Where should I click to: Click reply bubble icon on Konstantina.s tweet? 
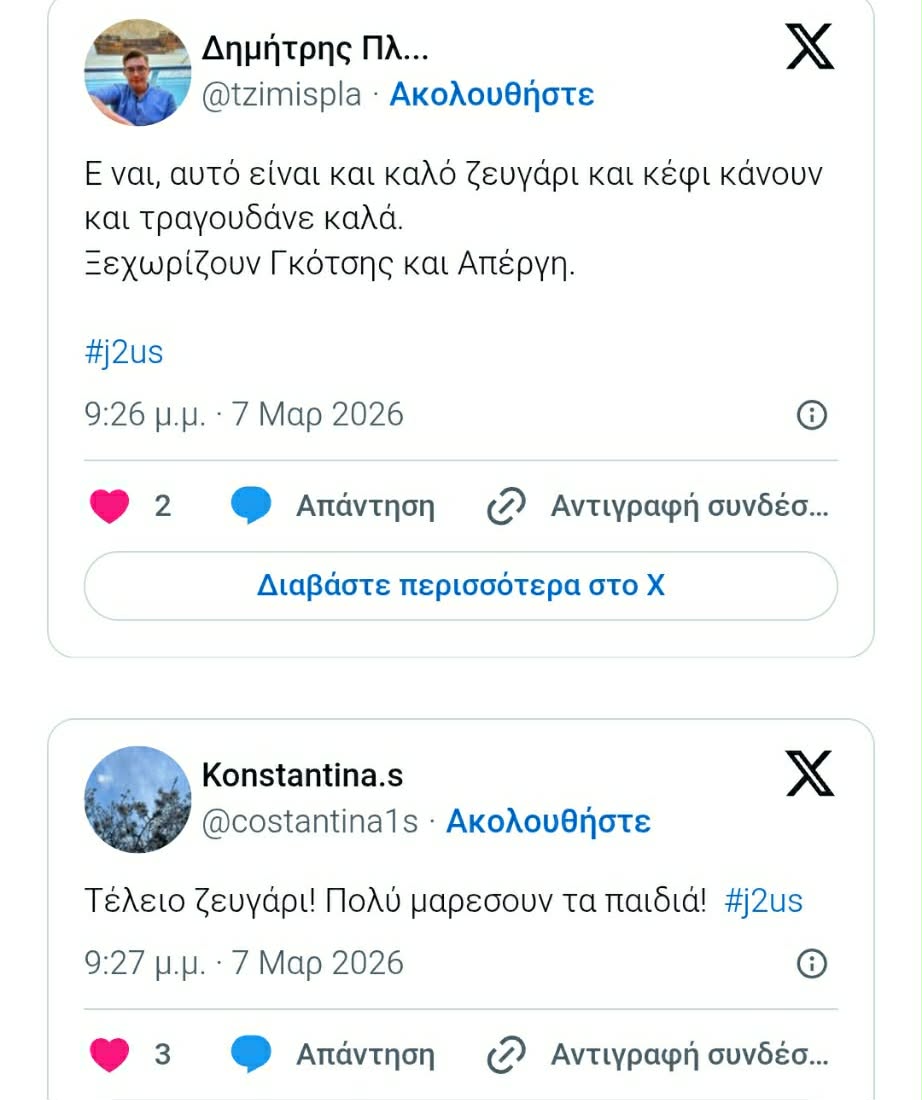click(251, 1054)
